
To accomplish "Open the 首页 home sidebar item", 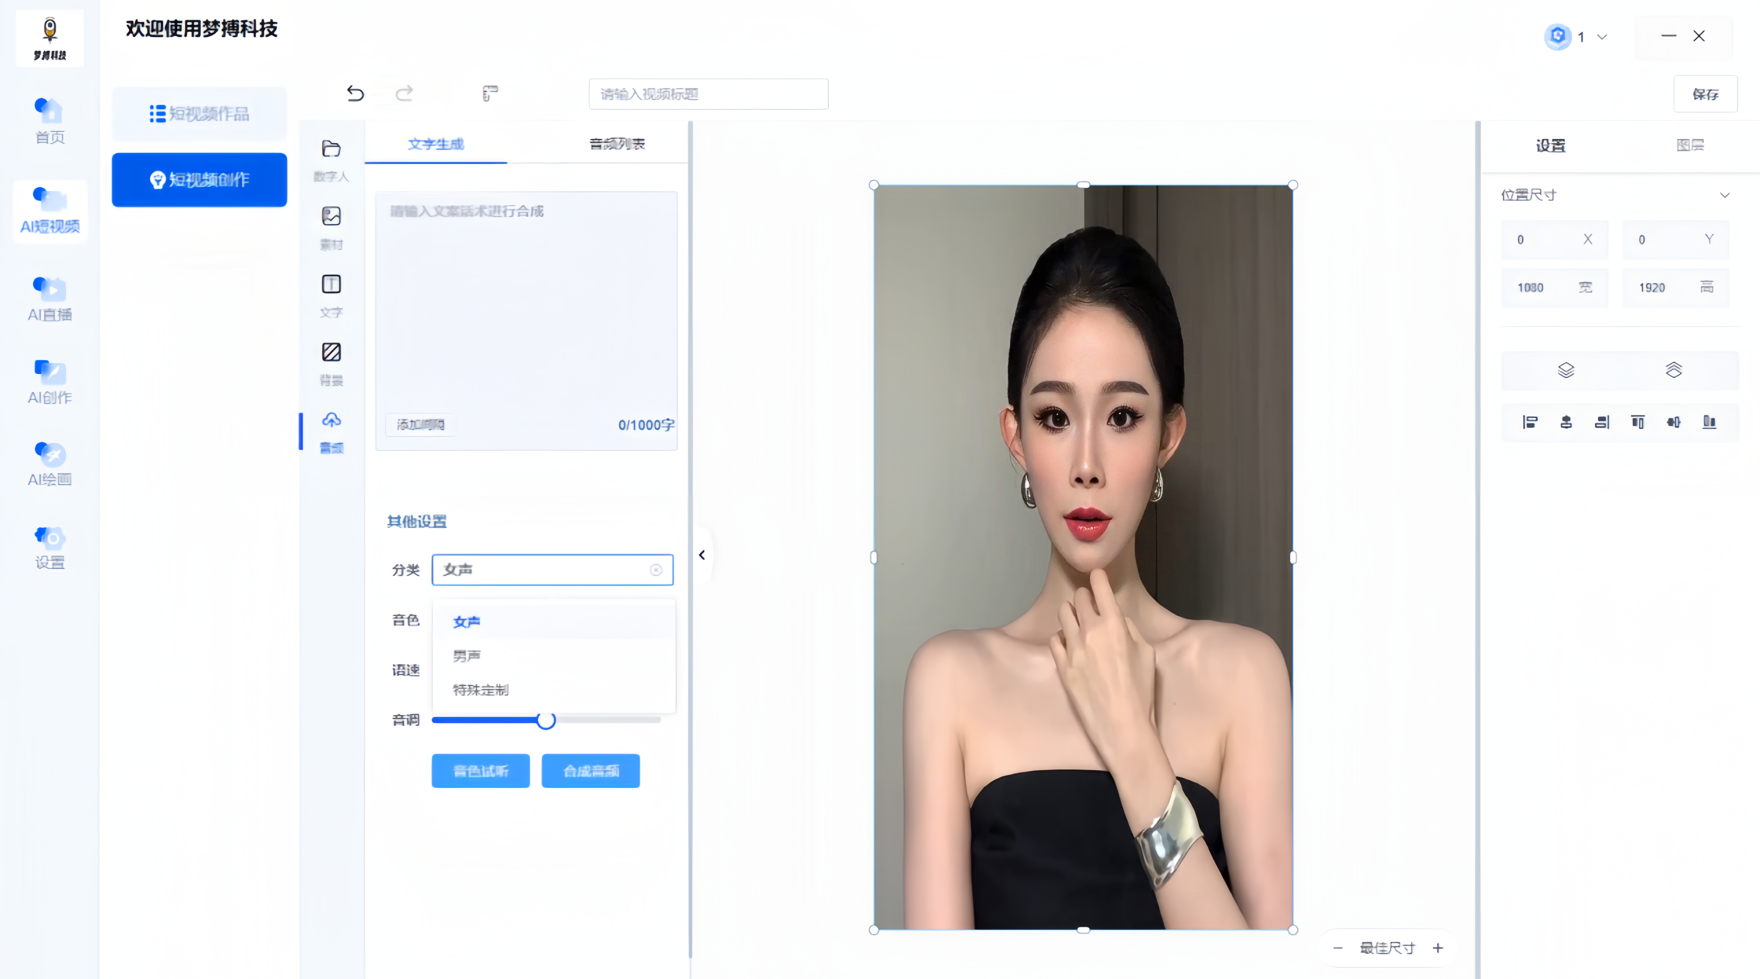I will 49,122.
